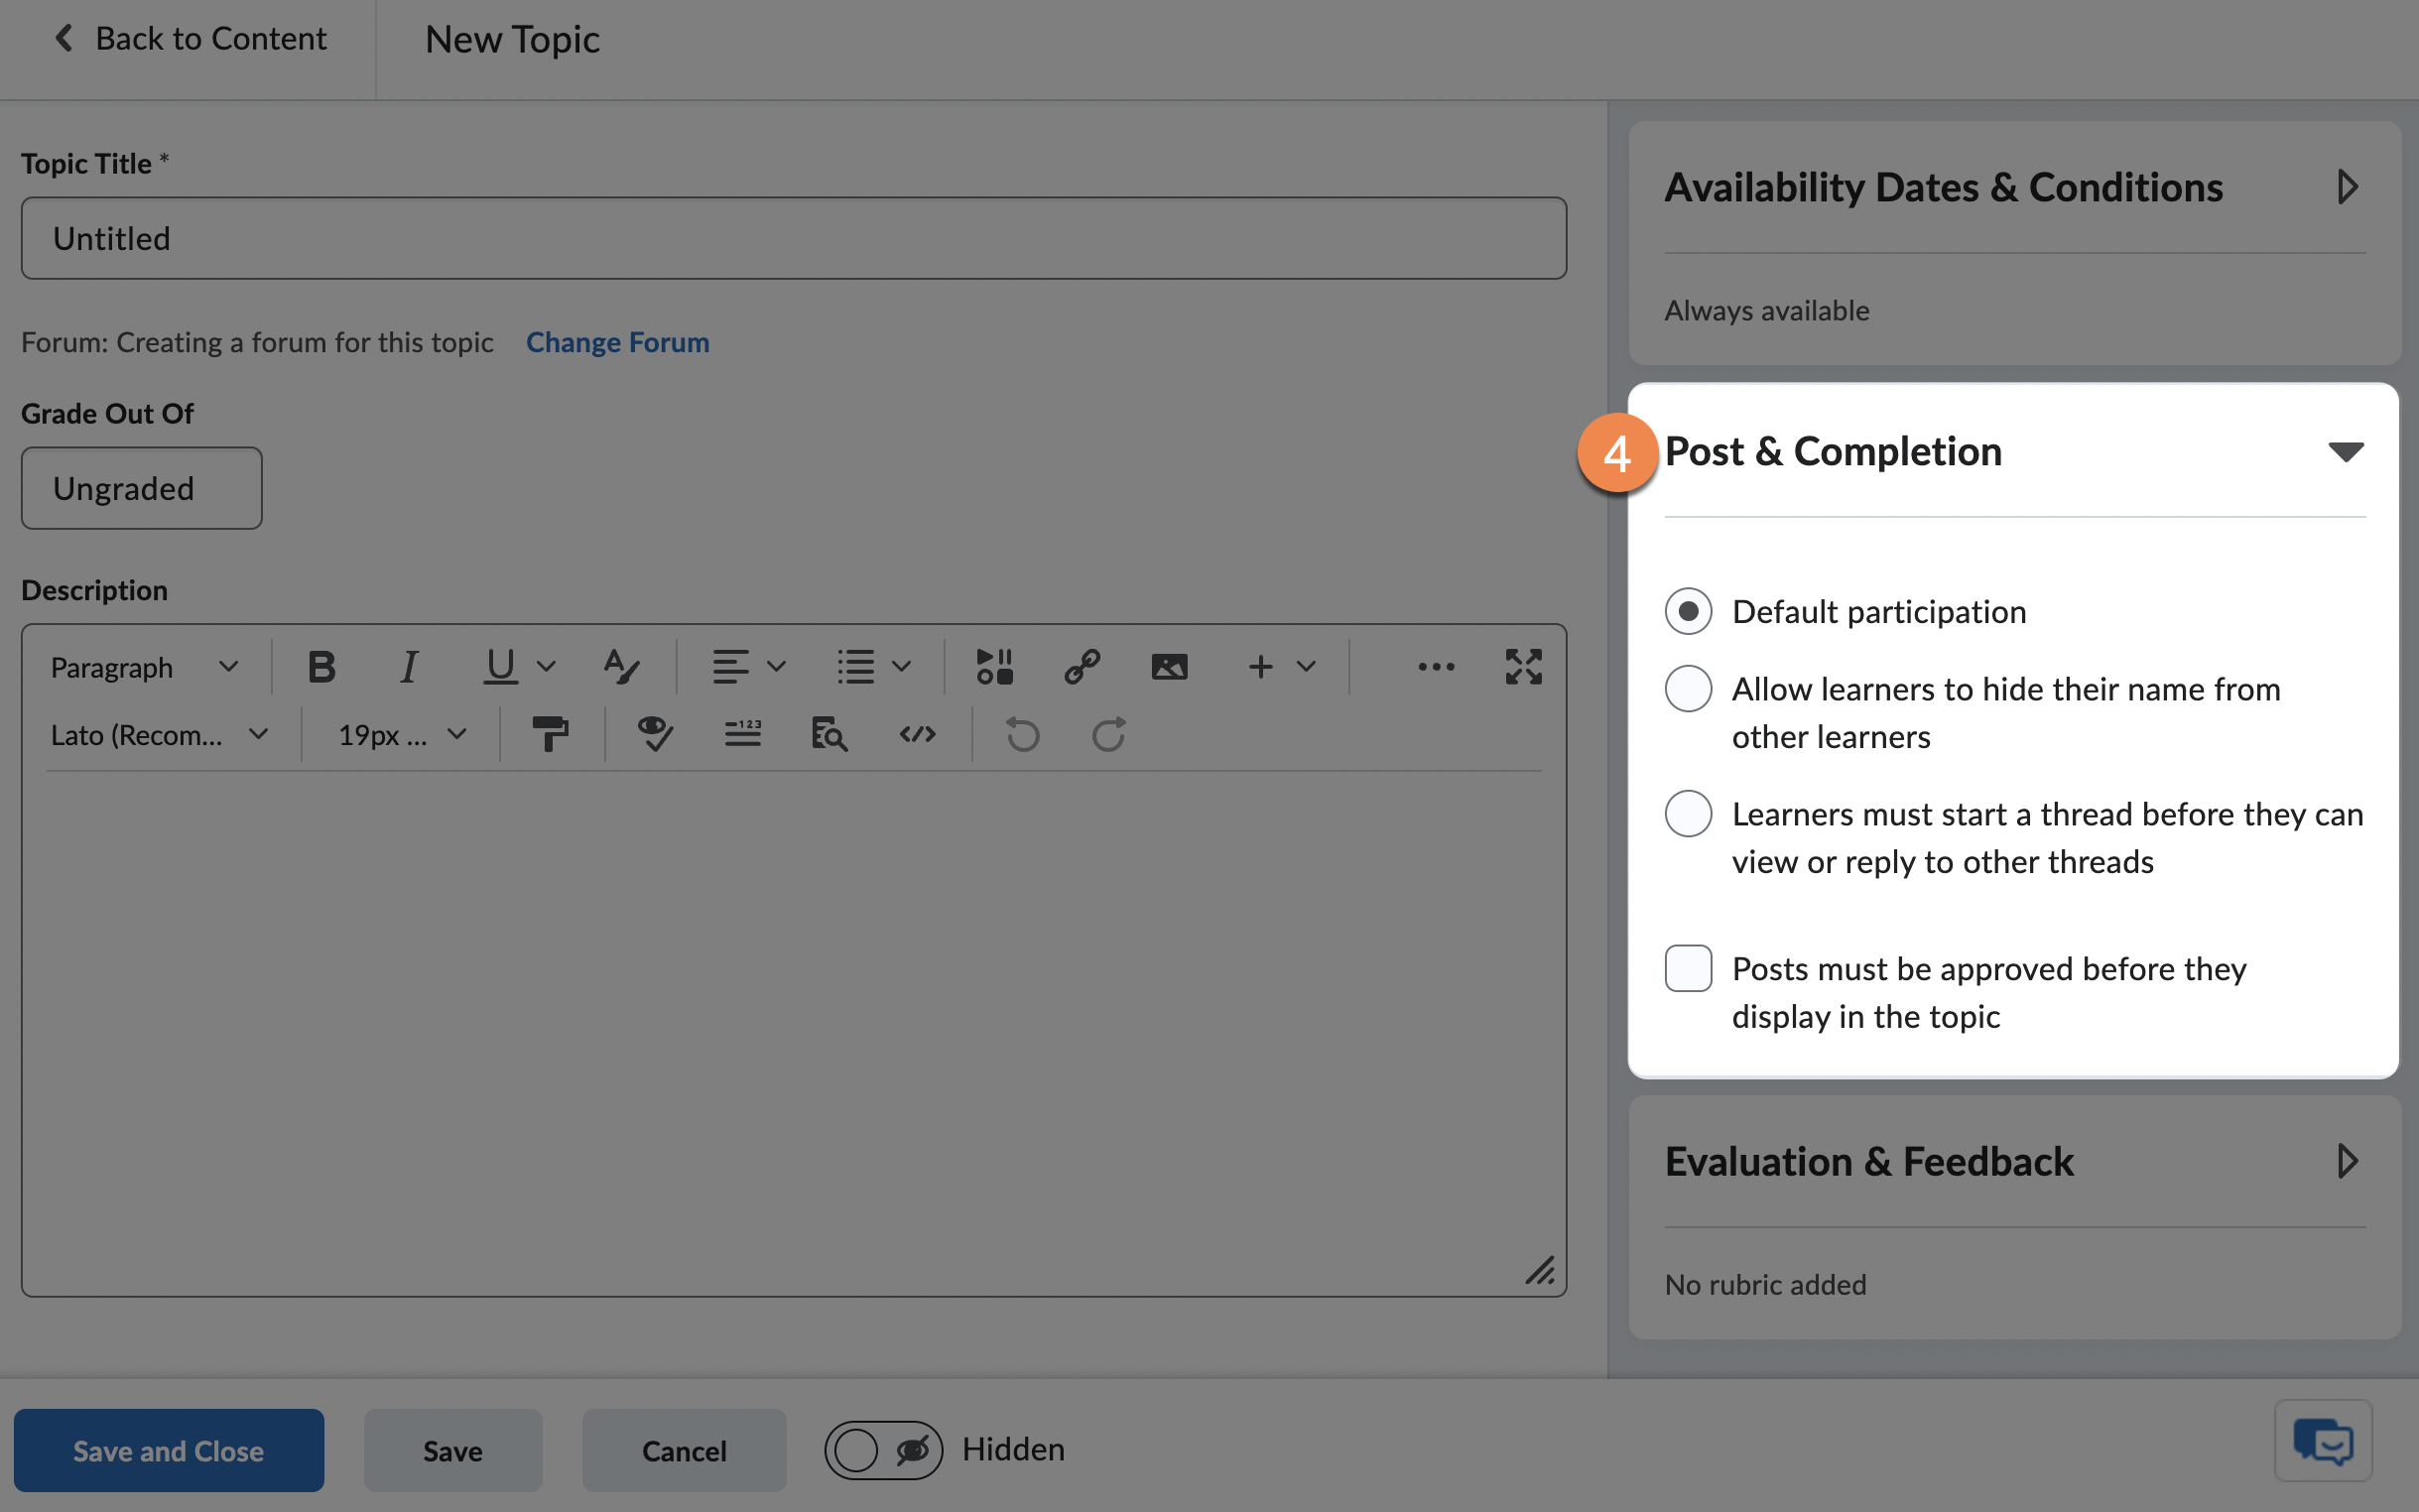The image size is (2419, 1512).
Task: Collapse the Post & Completion section
Action: point(2345,451)
